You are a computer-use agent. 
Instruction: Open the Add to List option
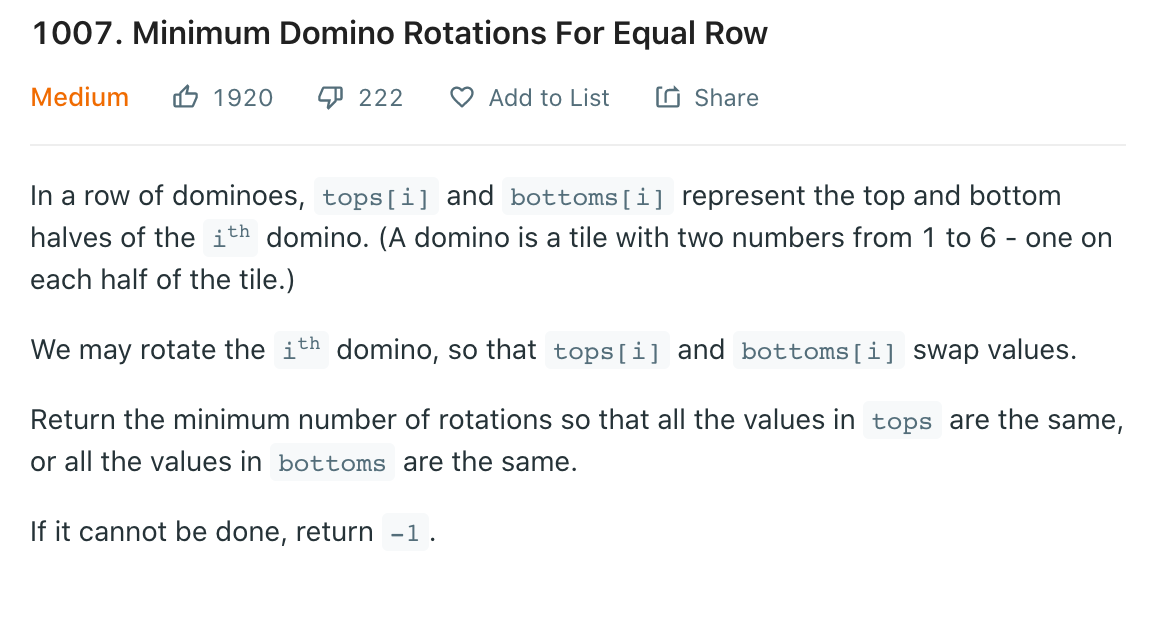[549, 98]
